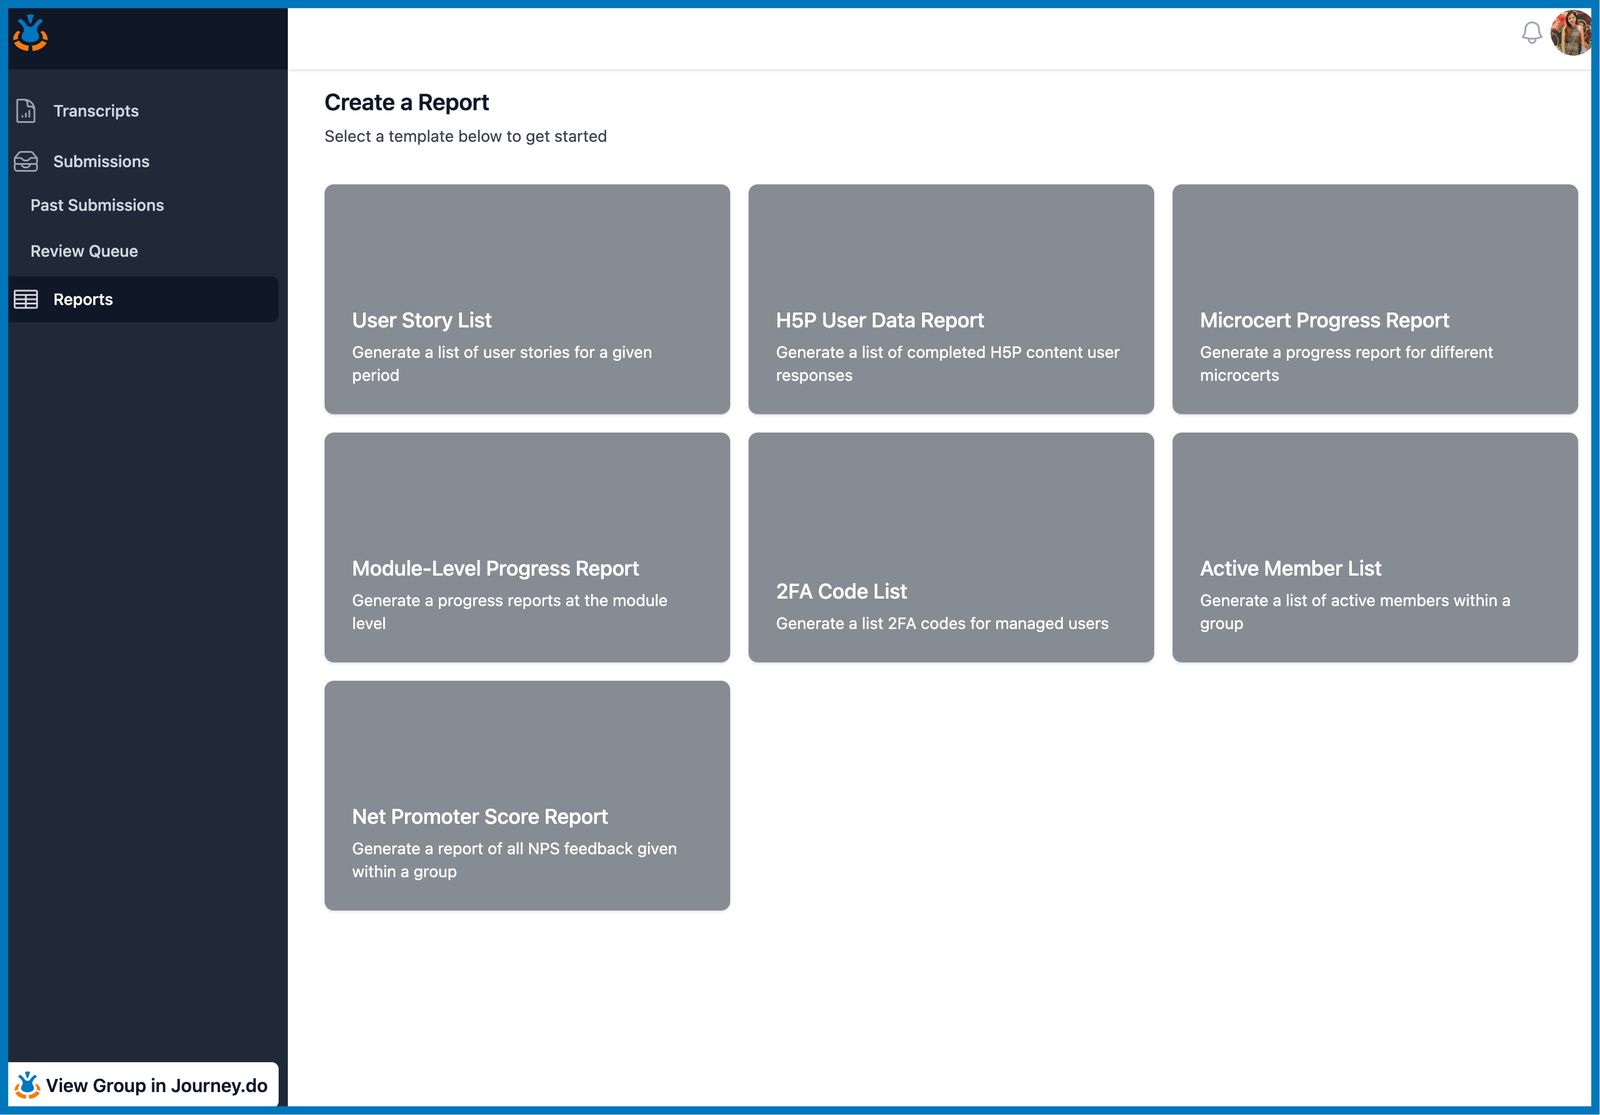Screen dimensions: 1600x1115
Task: Click the Reports table icon
Action: [26, 299]
